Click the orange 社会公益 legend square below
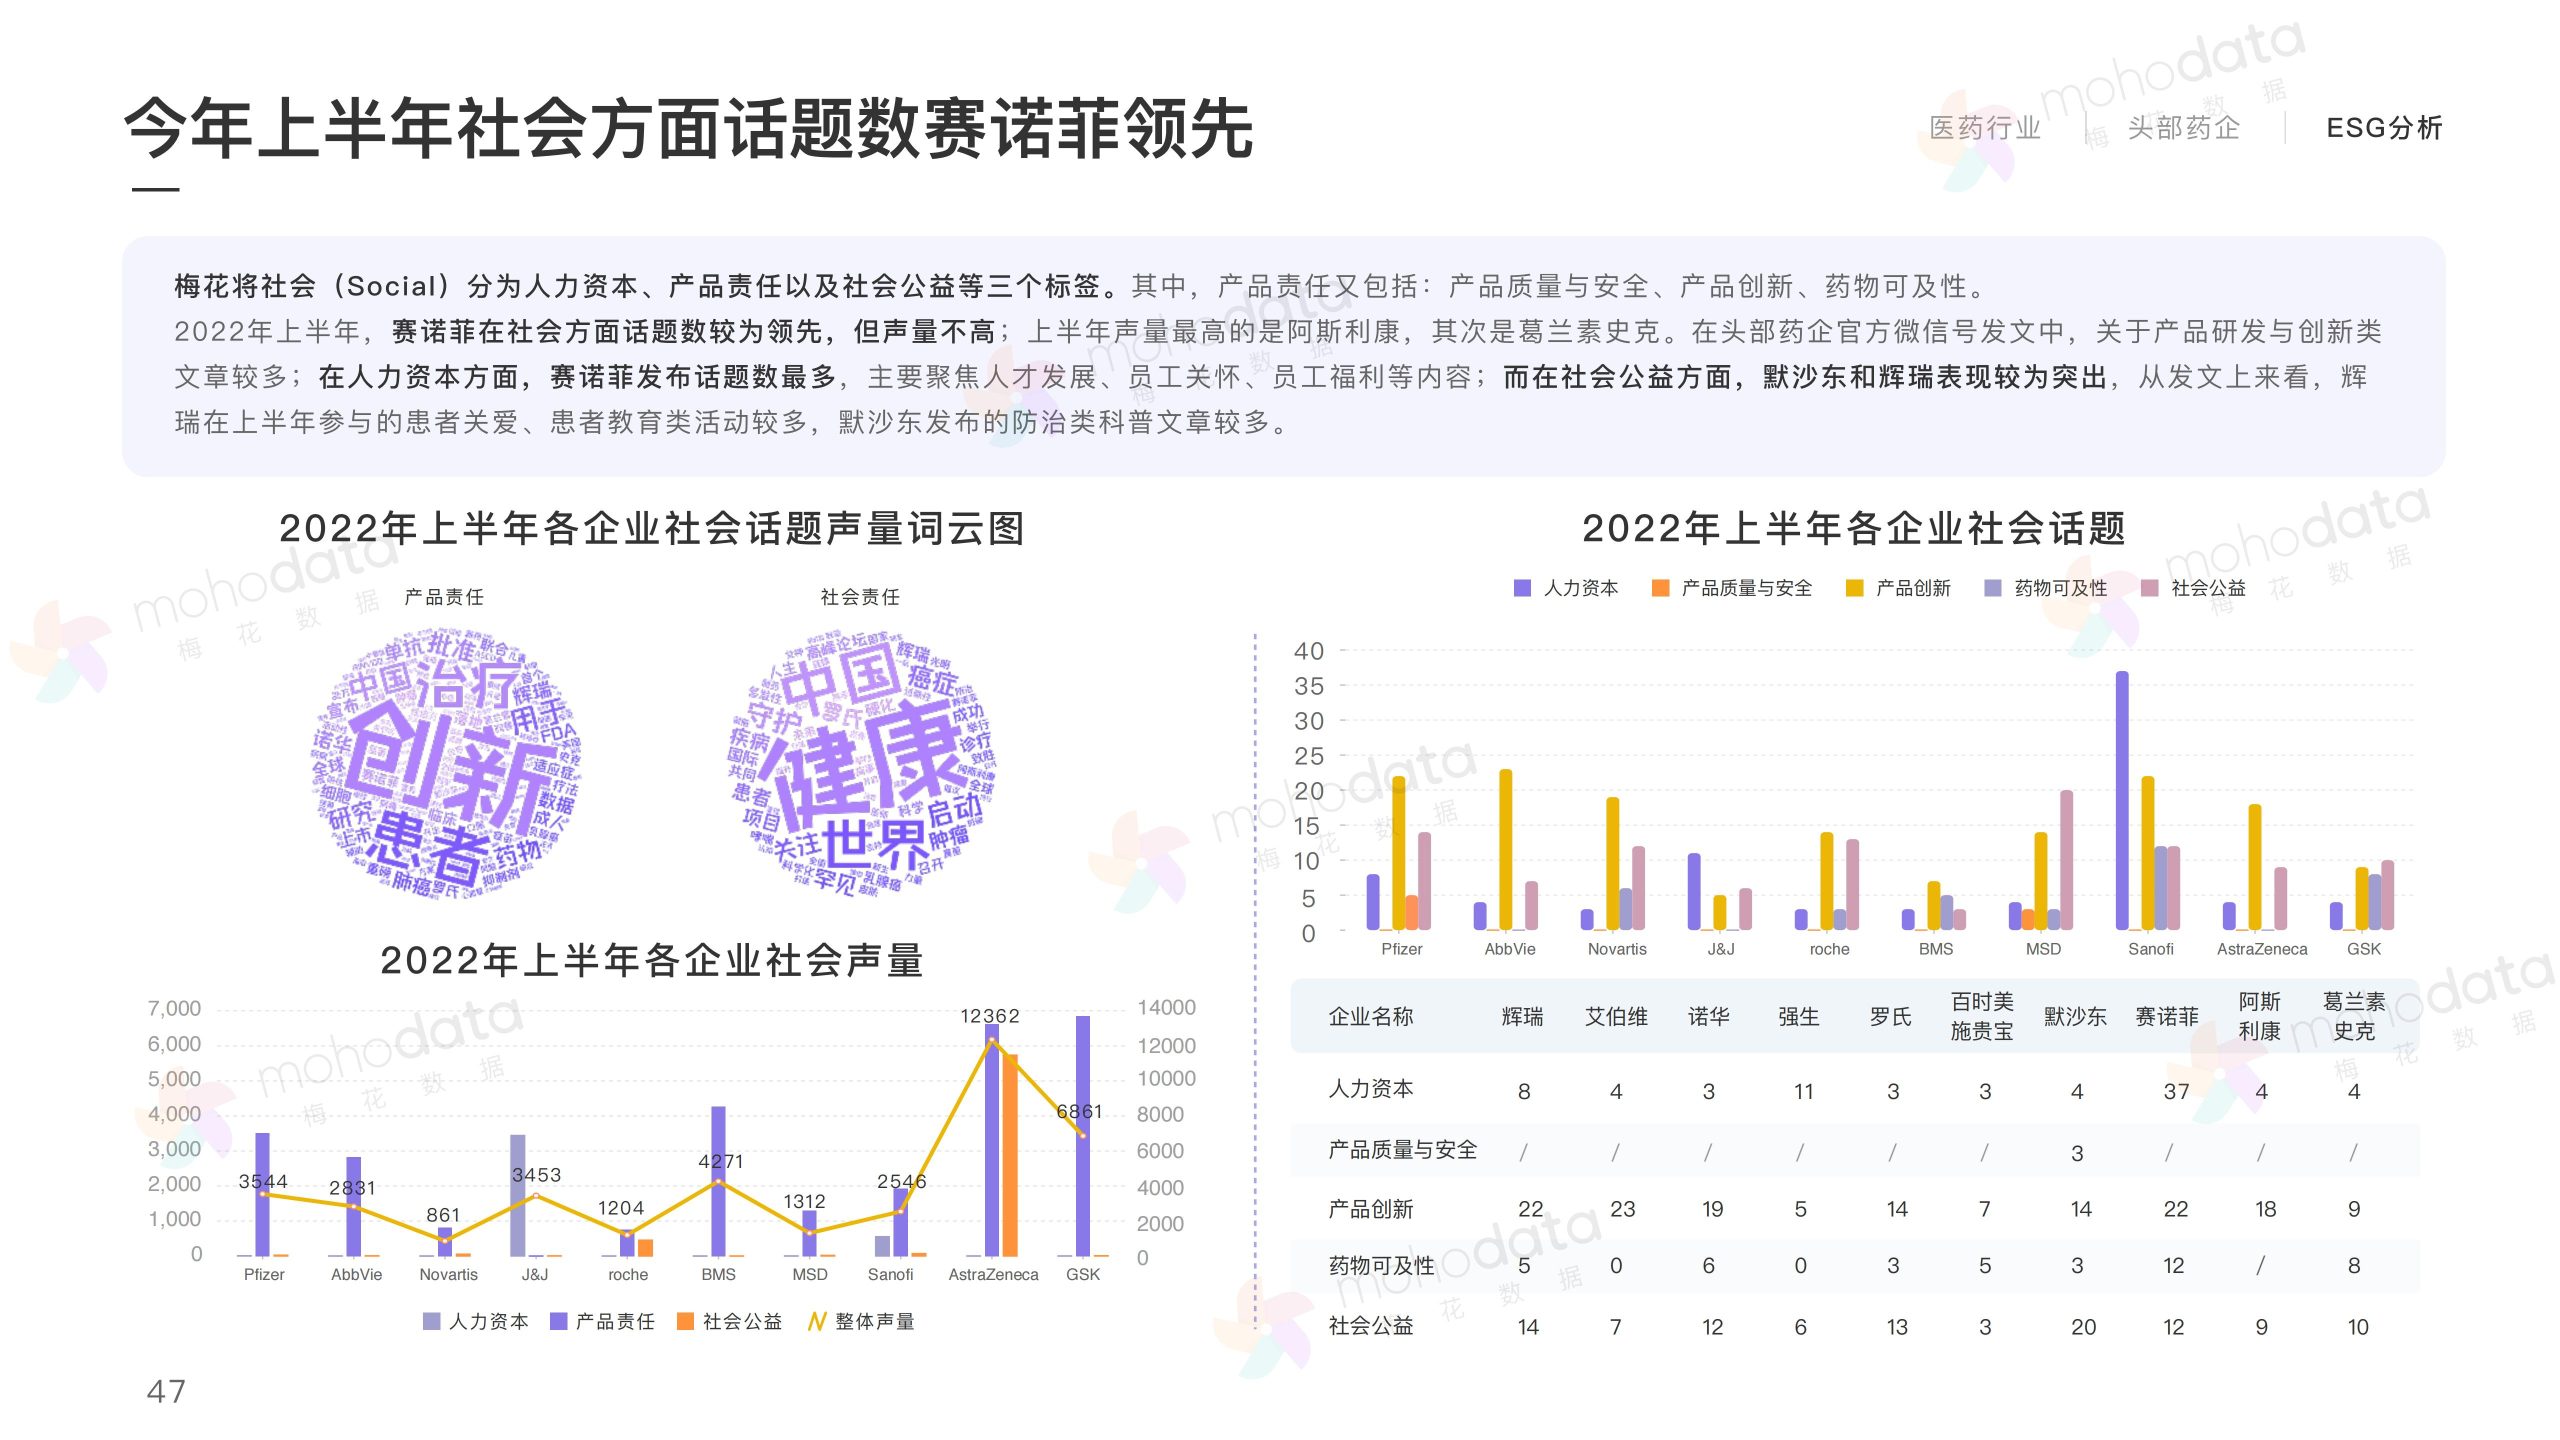The height and width of the screenshot is (1440, 2560). coord(685,1322)
